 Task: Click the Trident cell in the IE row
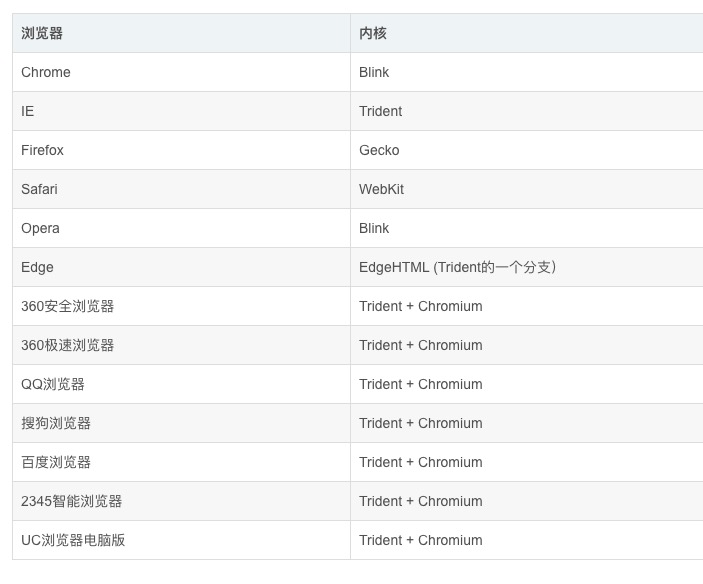[381, 111]
